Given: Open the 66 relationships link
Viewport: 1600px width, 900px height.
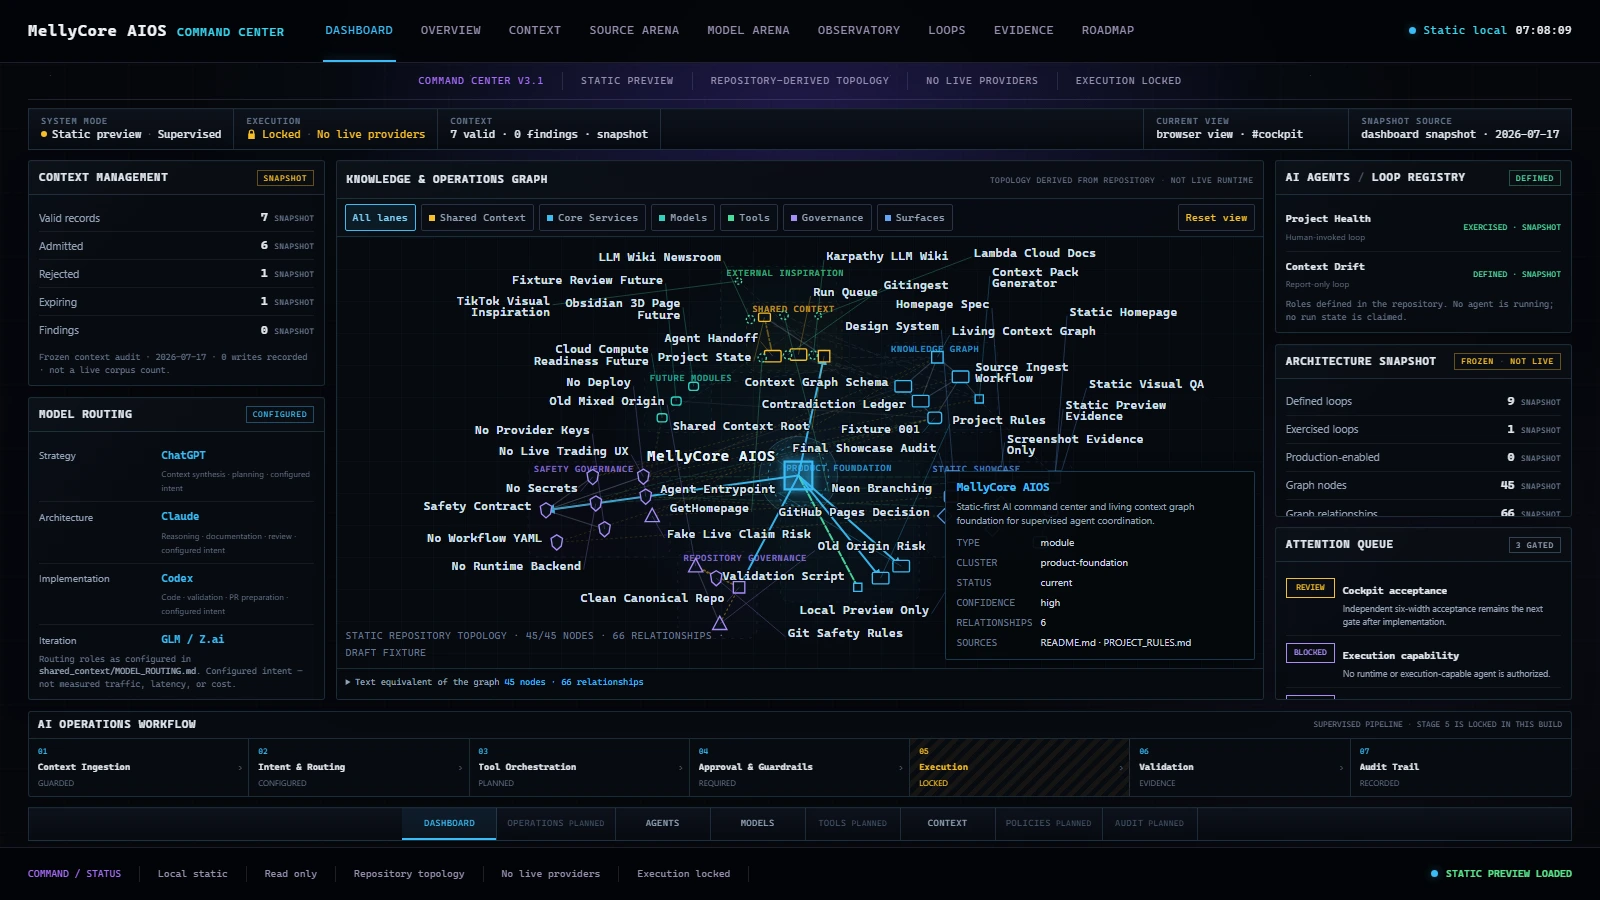Looking at the screenshot, I should coord(602,682).
